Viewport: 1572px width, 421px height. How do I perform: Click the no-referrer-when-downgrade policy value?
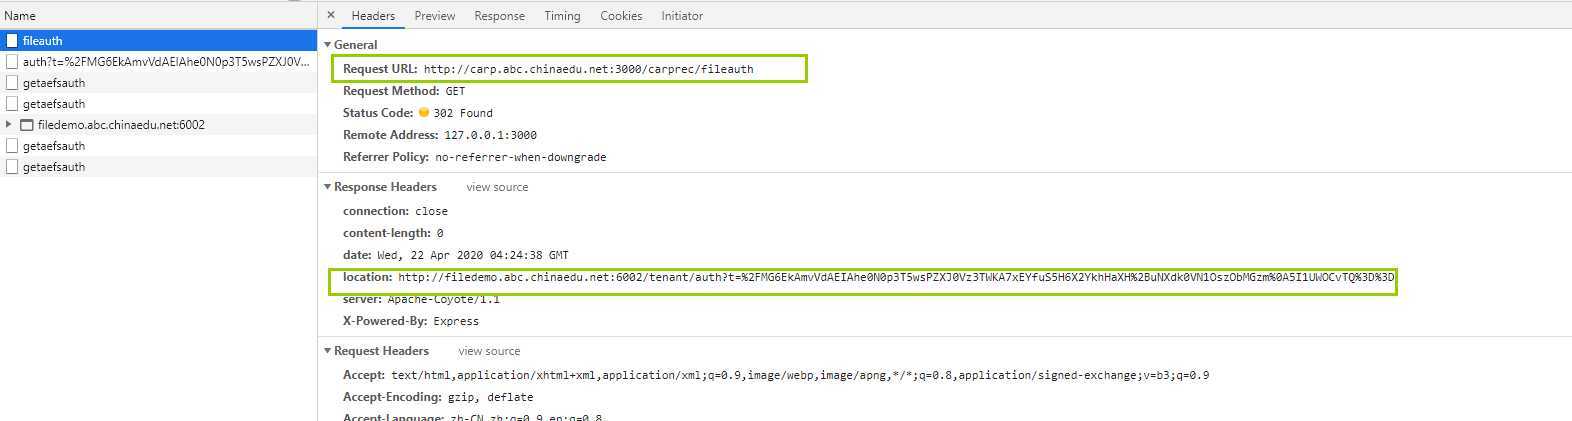click(x=521, y=157)
